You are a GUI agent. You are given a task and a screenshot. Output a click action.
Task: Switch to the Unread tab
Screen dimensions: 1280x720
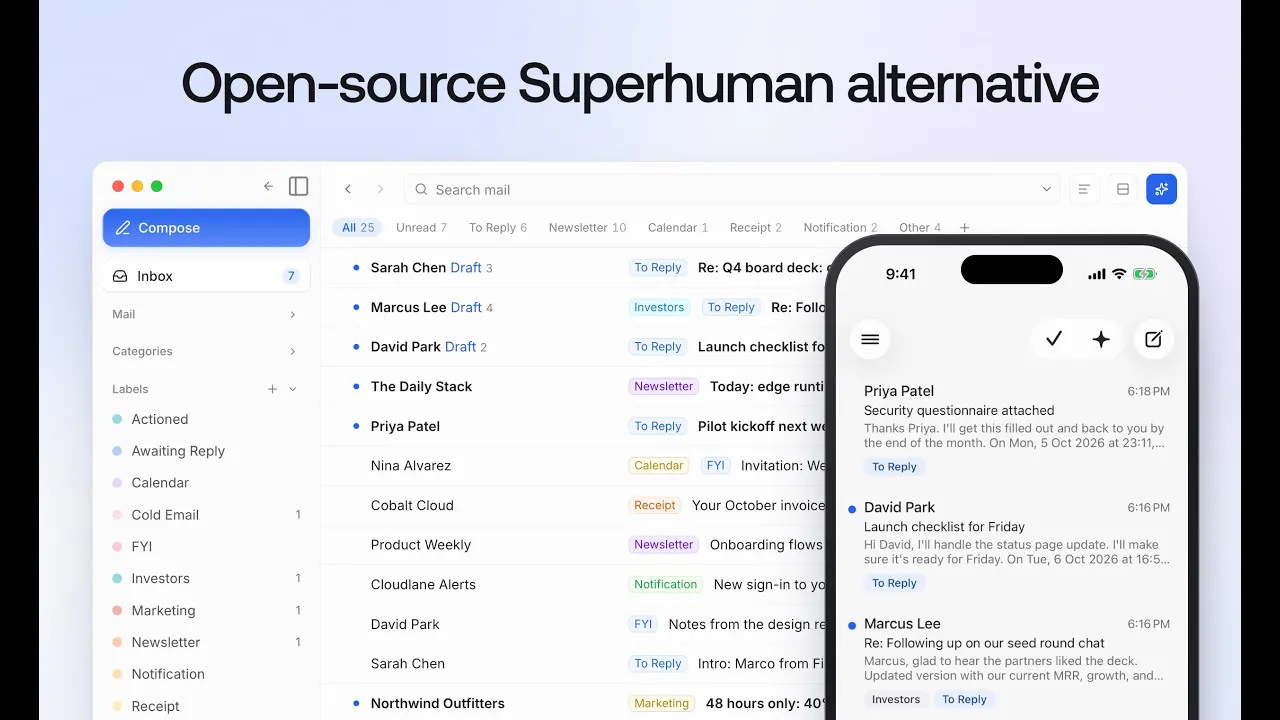pos(421,228)
